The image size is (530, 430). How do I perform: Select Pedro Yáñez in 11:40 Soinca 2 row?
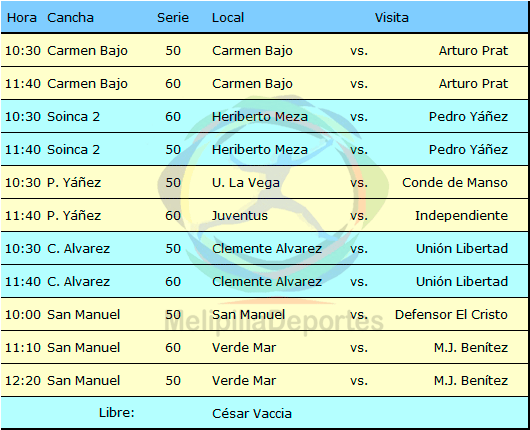[x=468, y=149]
